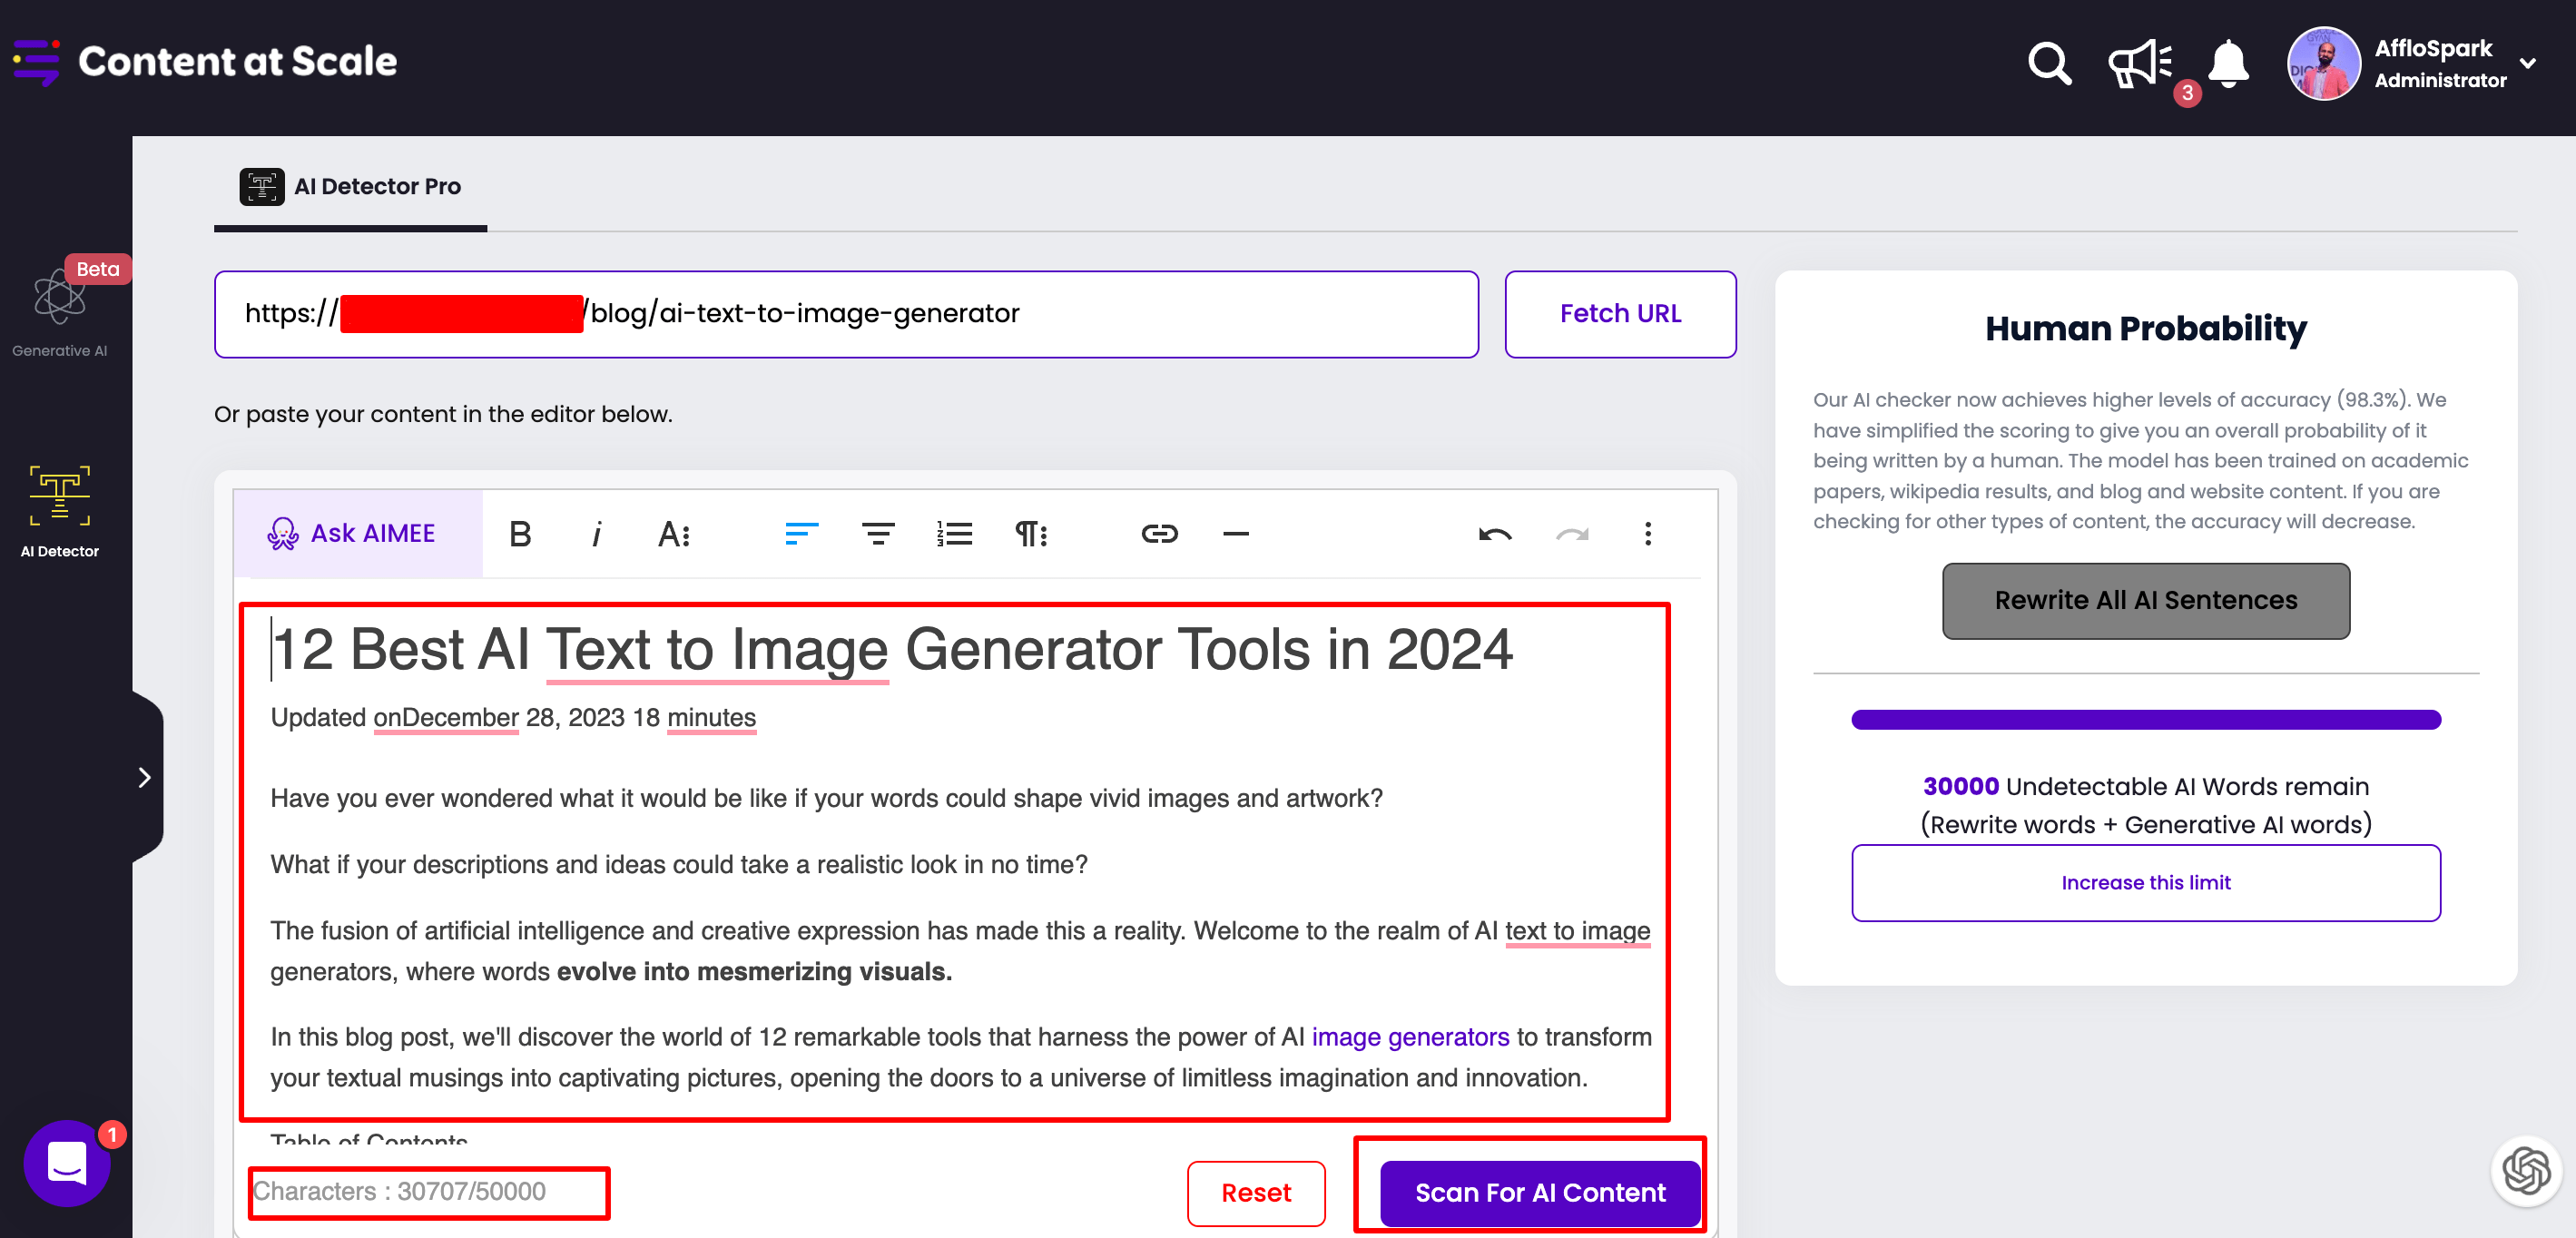Screen dimensions: 2576x1238
Task: Insert a horizontal line divider
Action: [1236, 534]
